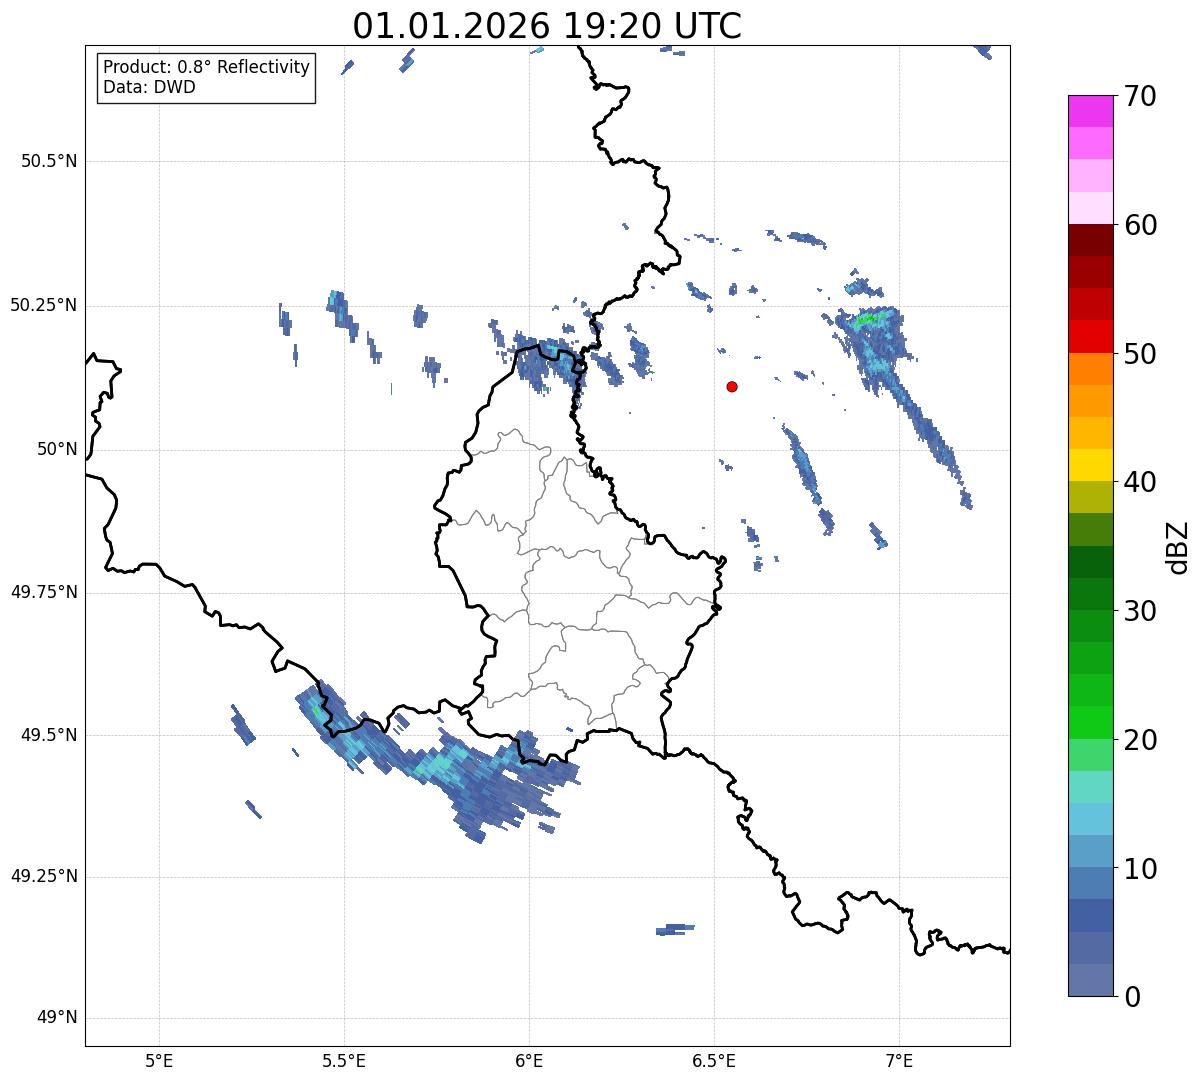Click the 7°E longitude label
The height and width of the screenshot is (1081, 1202).
[899, 1060]
